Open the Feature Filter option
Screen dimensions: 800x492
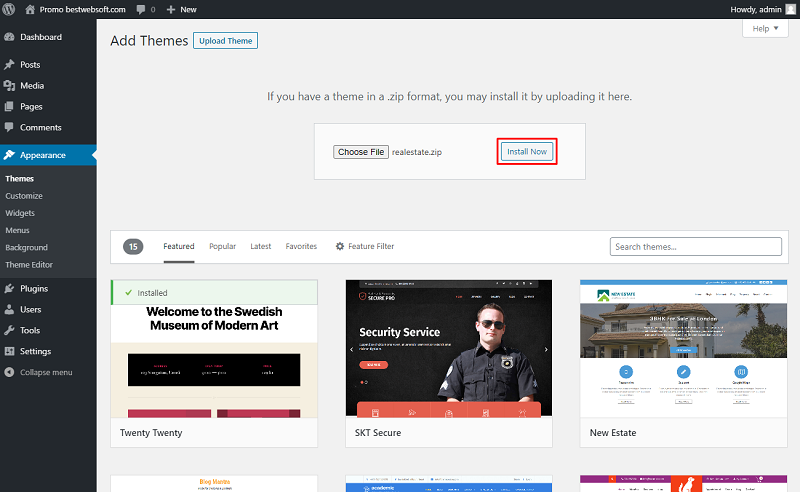pos(365,246)
